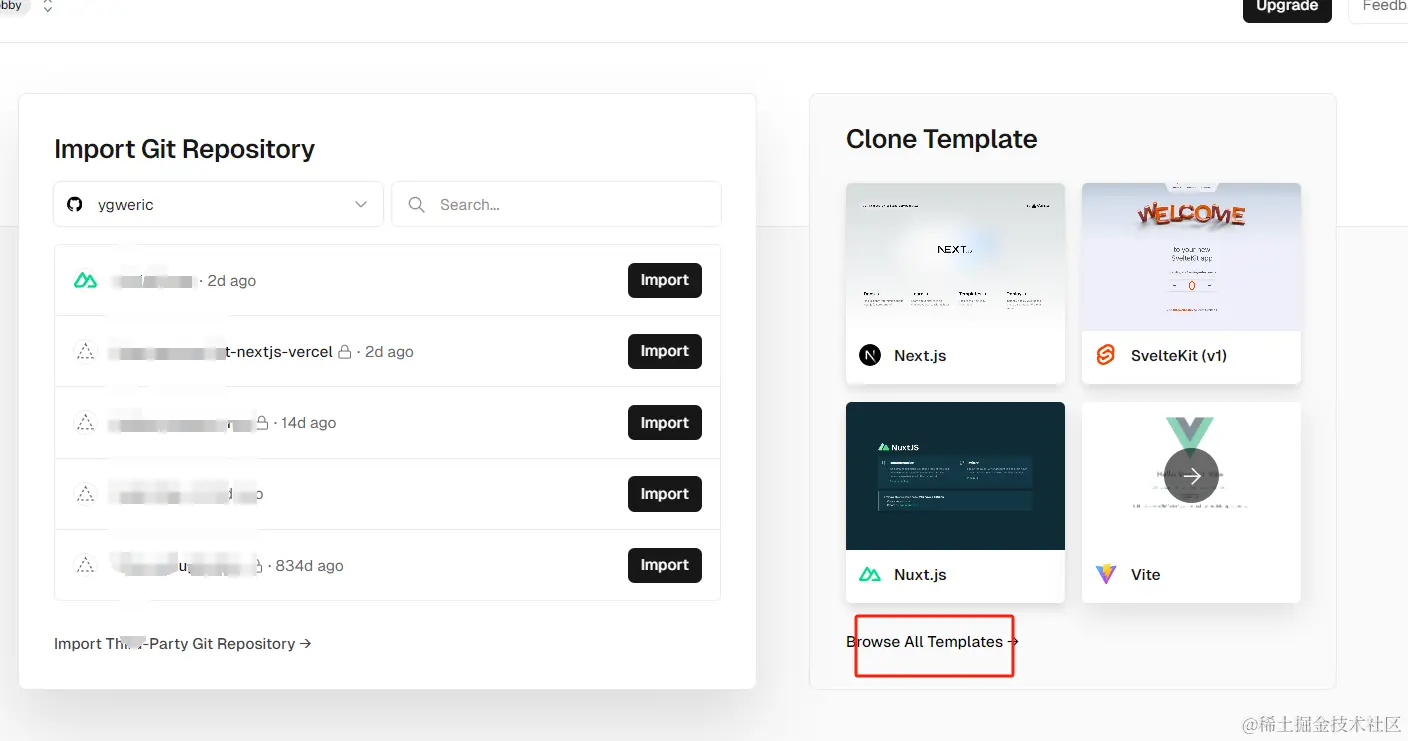This screenshot has width=1408, height=741.
Task: Click the Vite logo icon
Action: click(1106, 574)
